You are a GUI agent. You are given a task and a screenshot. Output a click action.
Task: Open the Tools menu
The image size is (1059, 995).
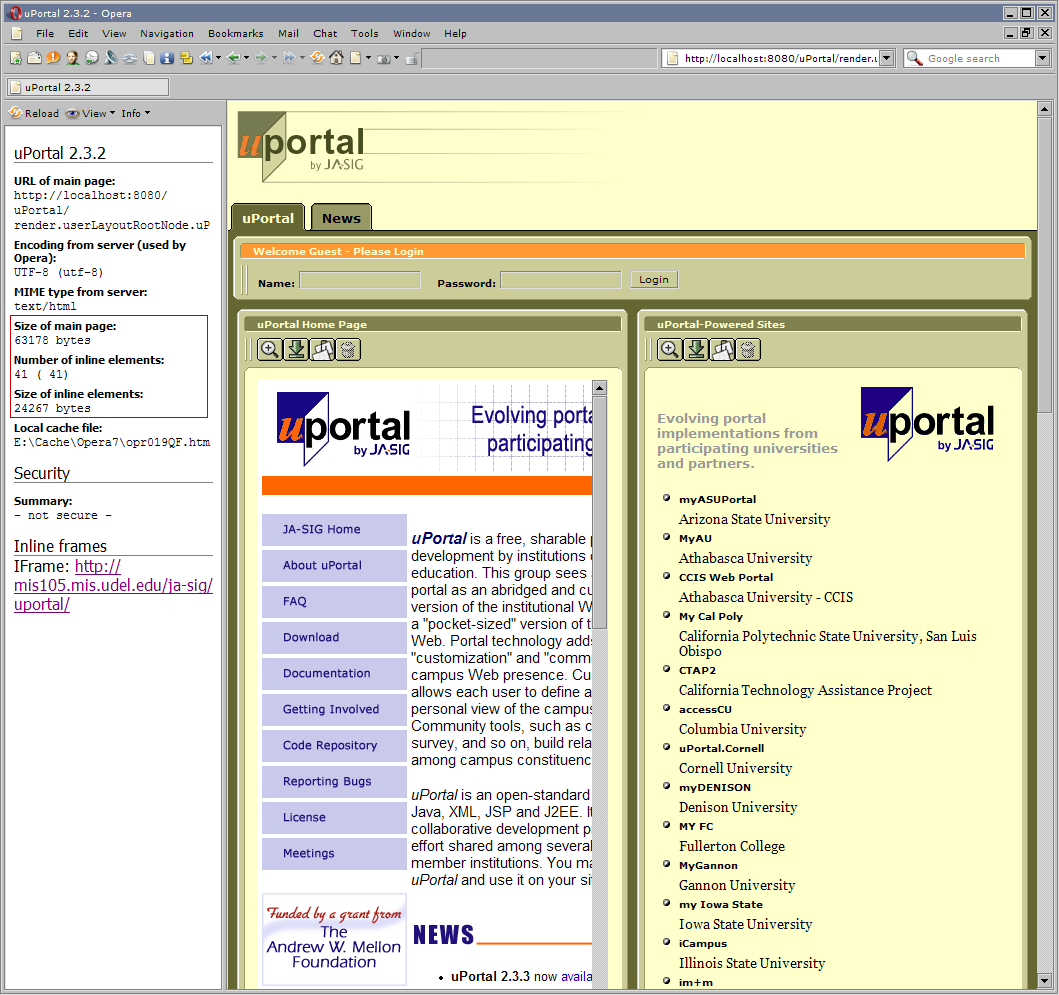point(365,33)
